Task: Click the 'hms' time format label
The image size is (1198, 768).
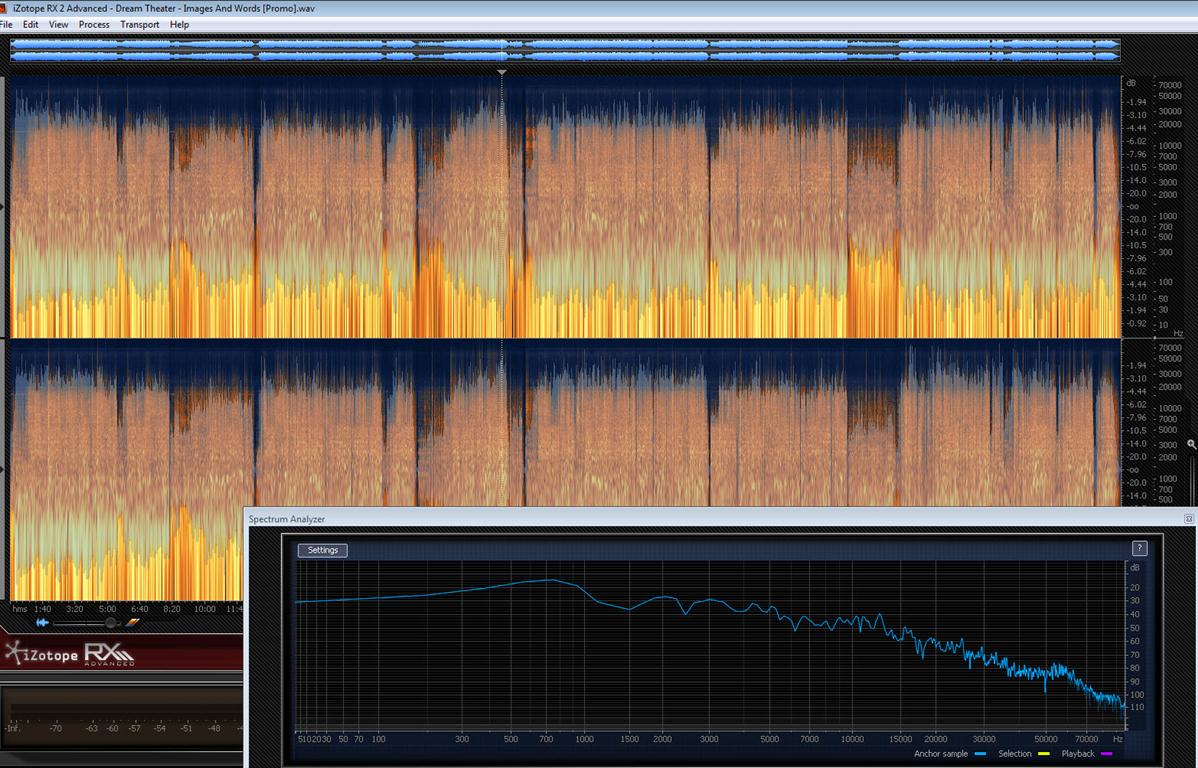Action: pyautogui.click(x=19, y=609)
